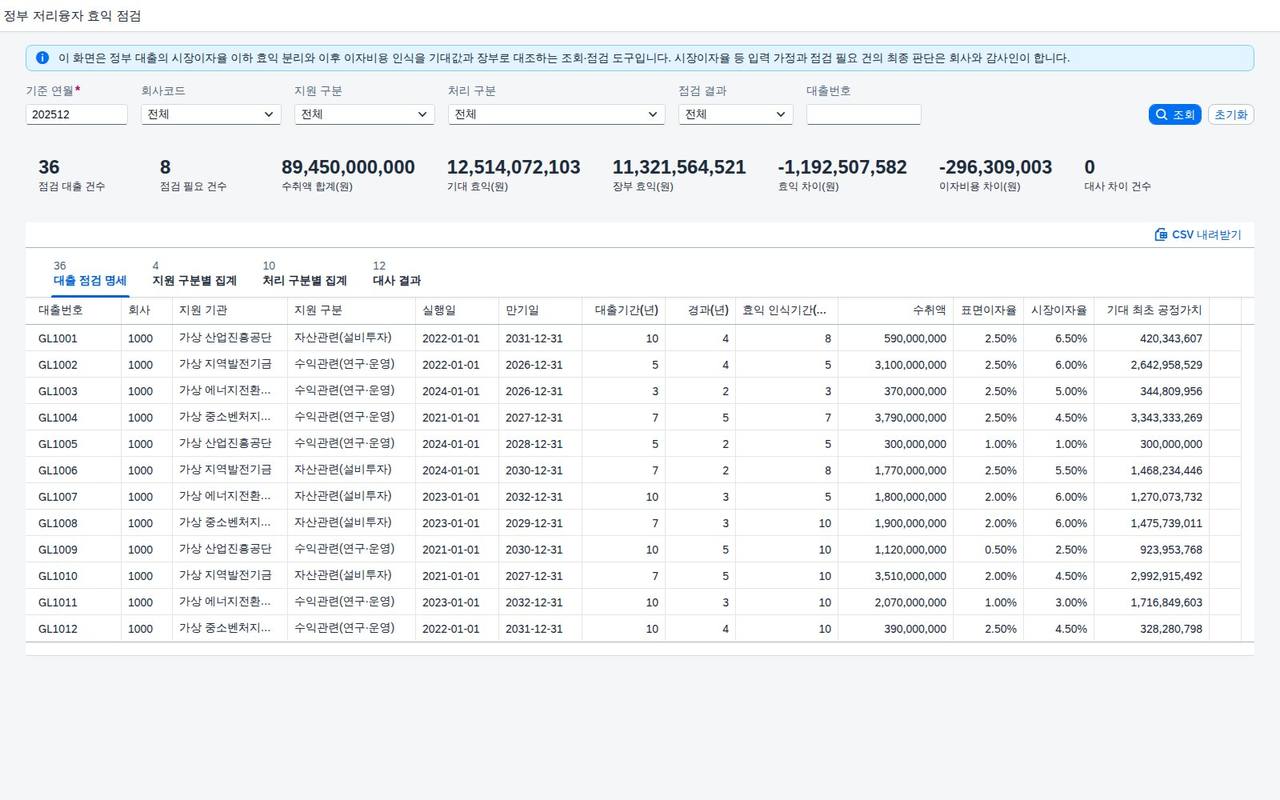Image resolution: width=1280 pixels, height=800 pixels.
Task: Click the 효익 차이 total -1,192,507,582
Action: pyautogui.click(x=842, y=167)
